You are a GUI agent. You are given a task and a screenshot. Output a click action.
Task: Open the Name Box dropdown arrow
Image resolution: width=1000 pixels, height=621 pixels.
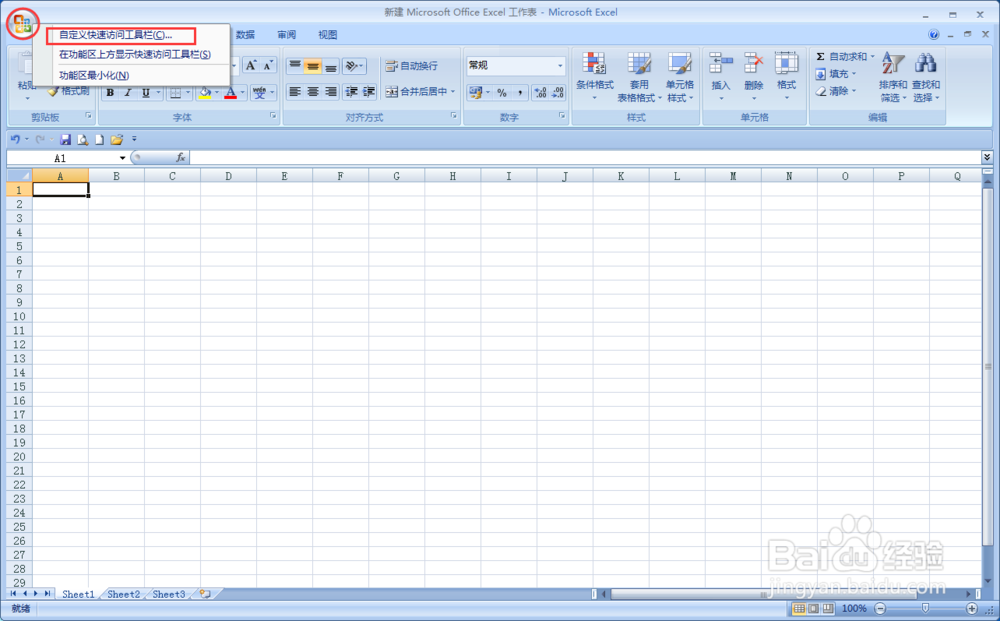122,158
